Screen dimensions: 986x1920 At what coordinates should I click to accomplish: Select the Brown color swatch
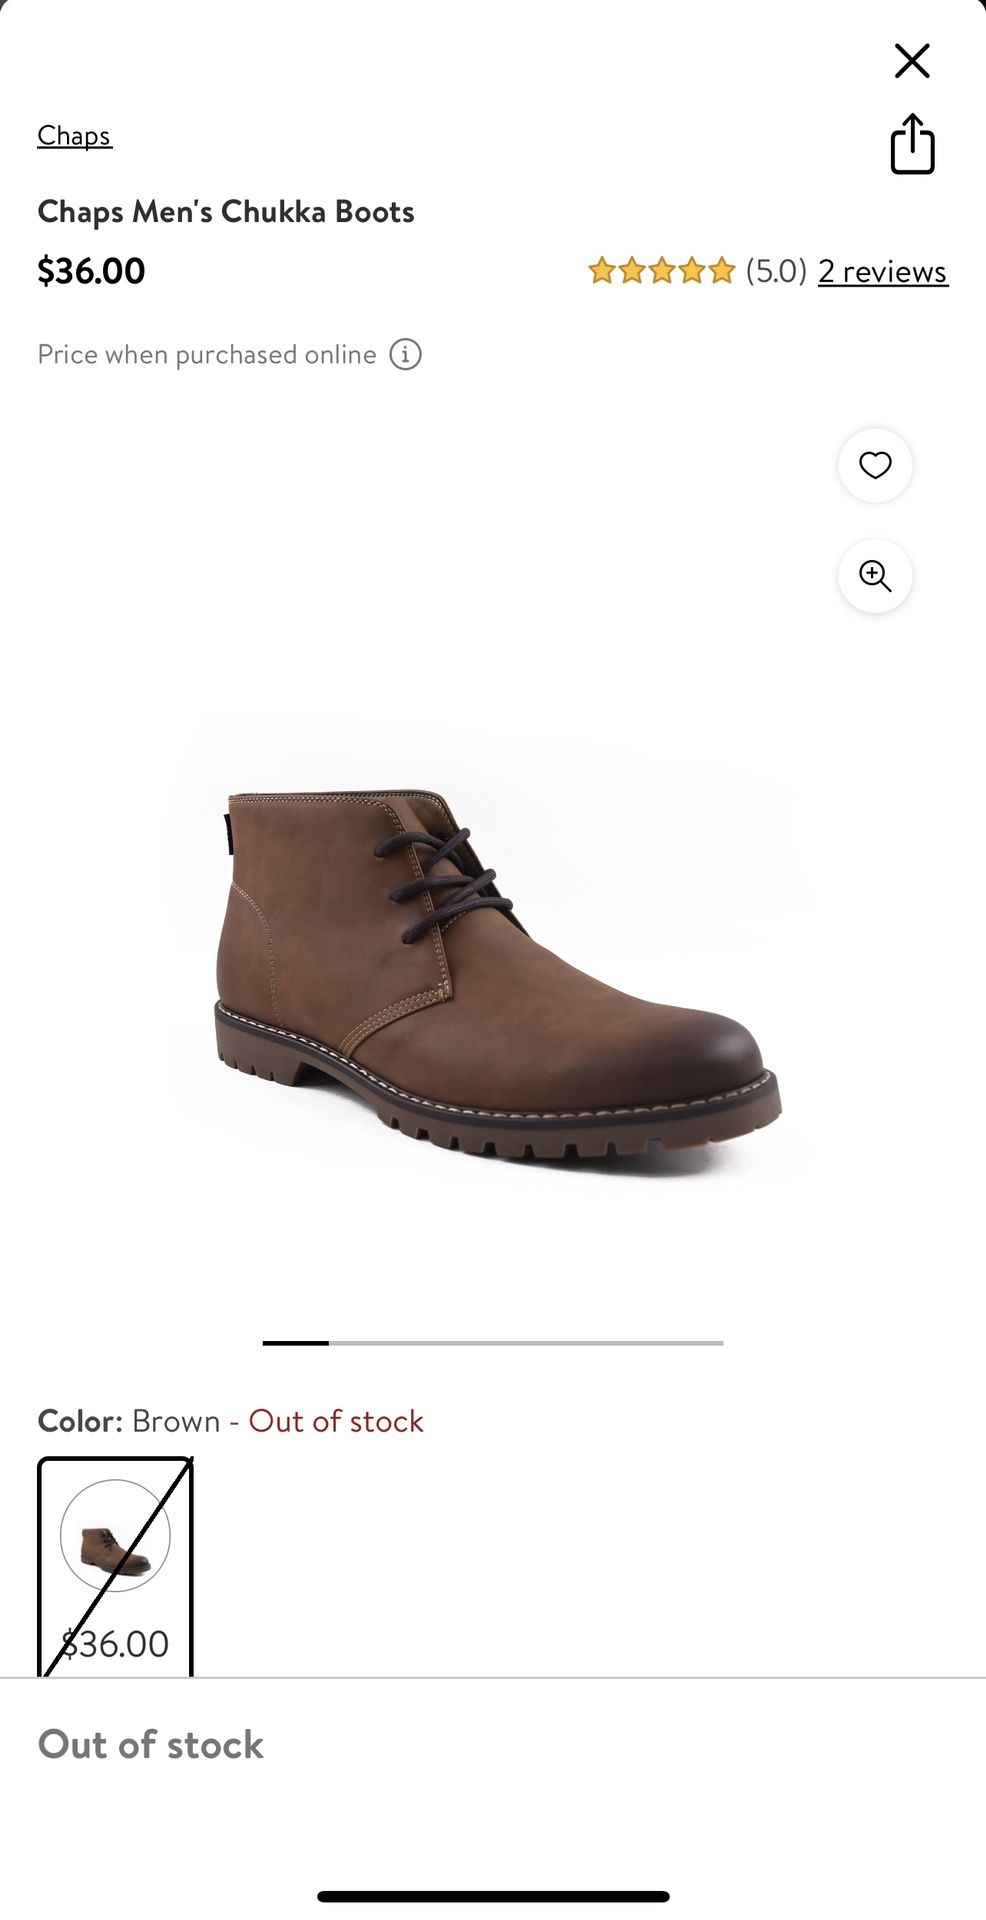click(x=115, y=1565)
